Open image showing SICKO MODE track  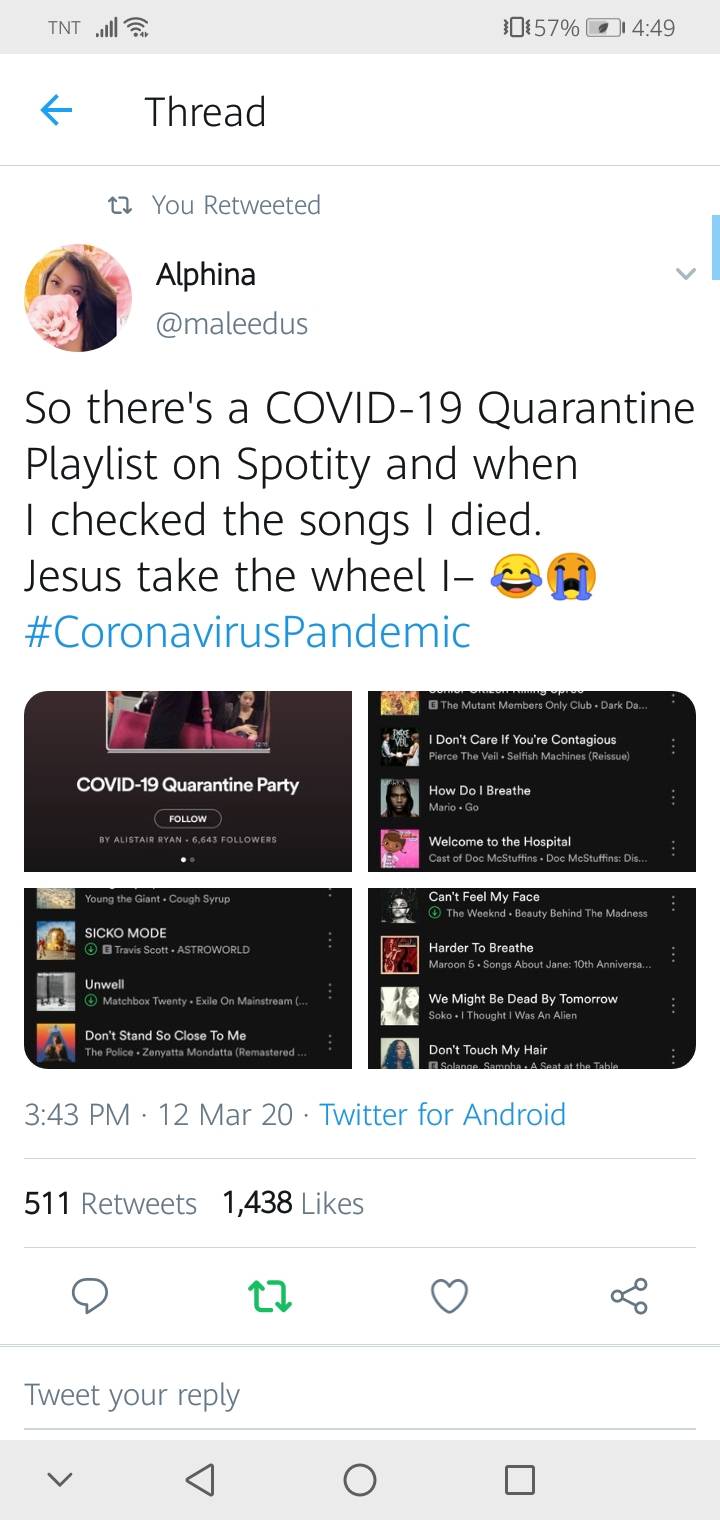tap(188, 978)
